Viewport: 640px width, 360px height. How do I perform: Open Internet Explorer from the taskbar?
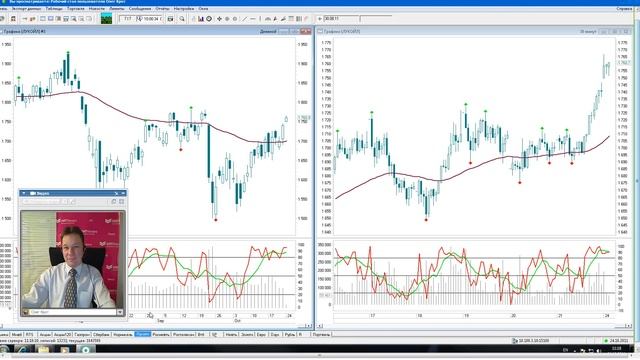(22, 350)
